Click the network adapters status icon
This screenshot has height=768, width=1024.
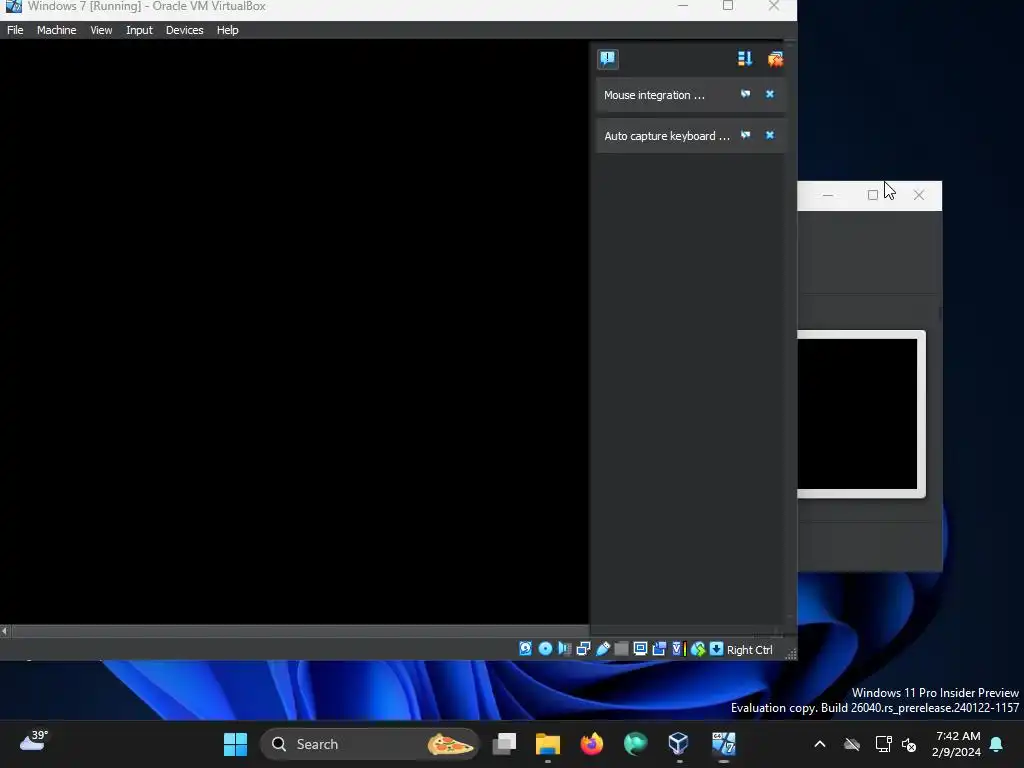(583, 648)
